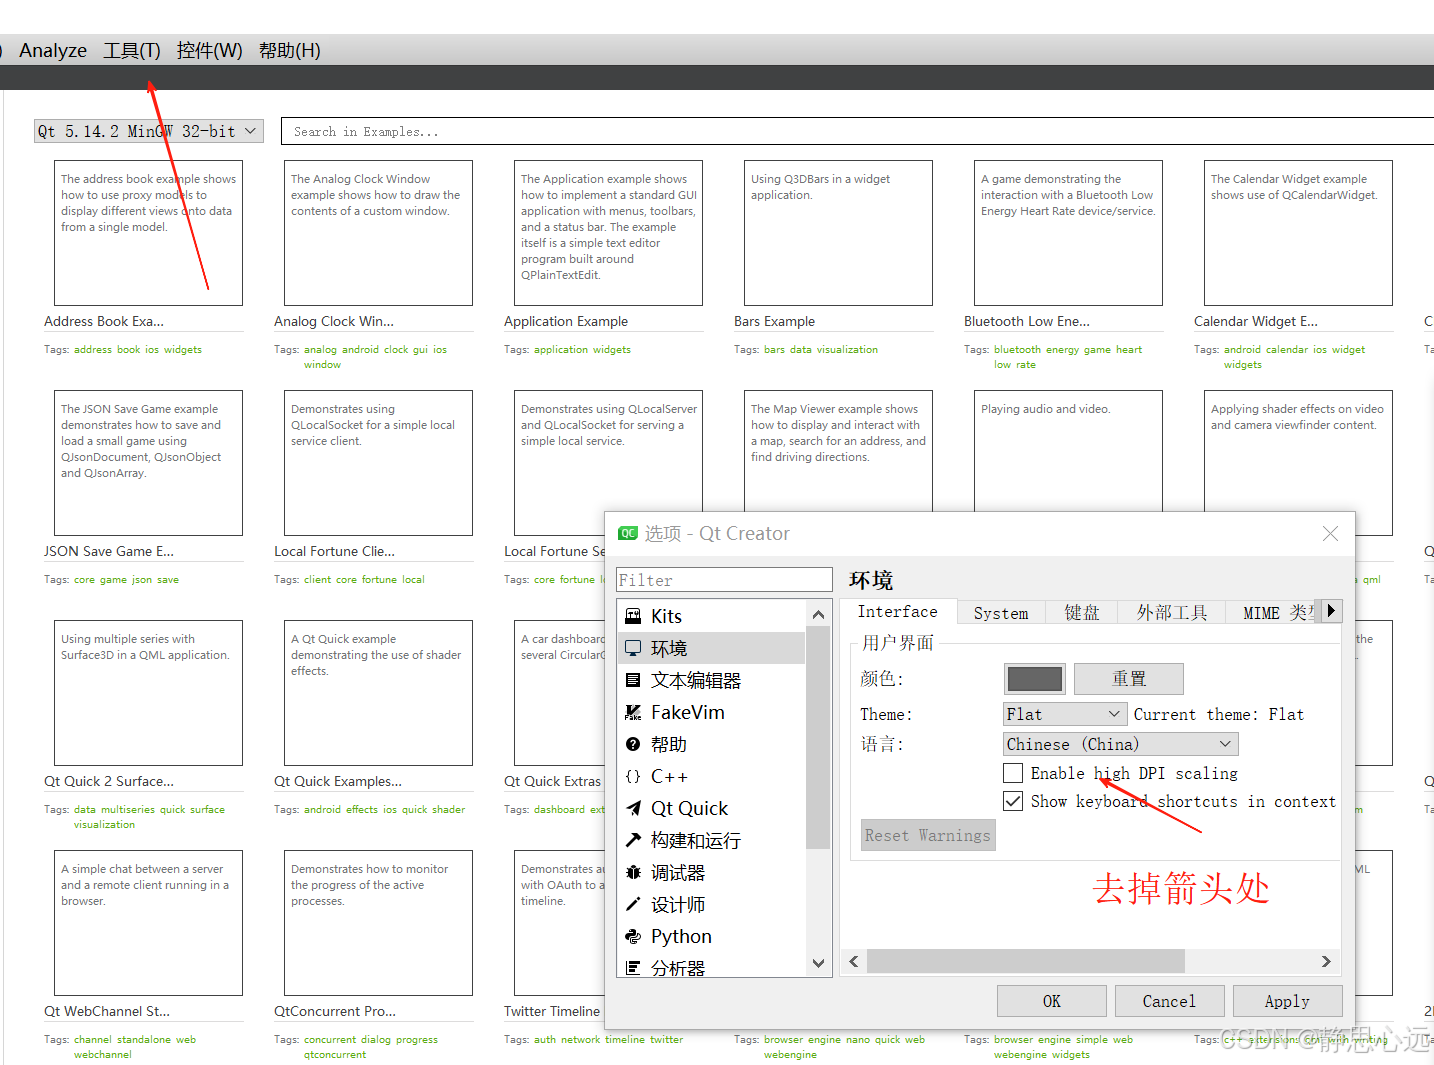This screenshot has height=1065, width=1434.
Task: Click horizontal scrollbar left arrow in dialog
Action: point(854,961)
